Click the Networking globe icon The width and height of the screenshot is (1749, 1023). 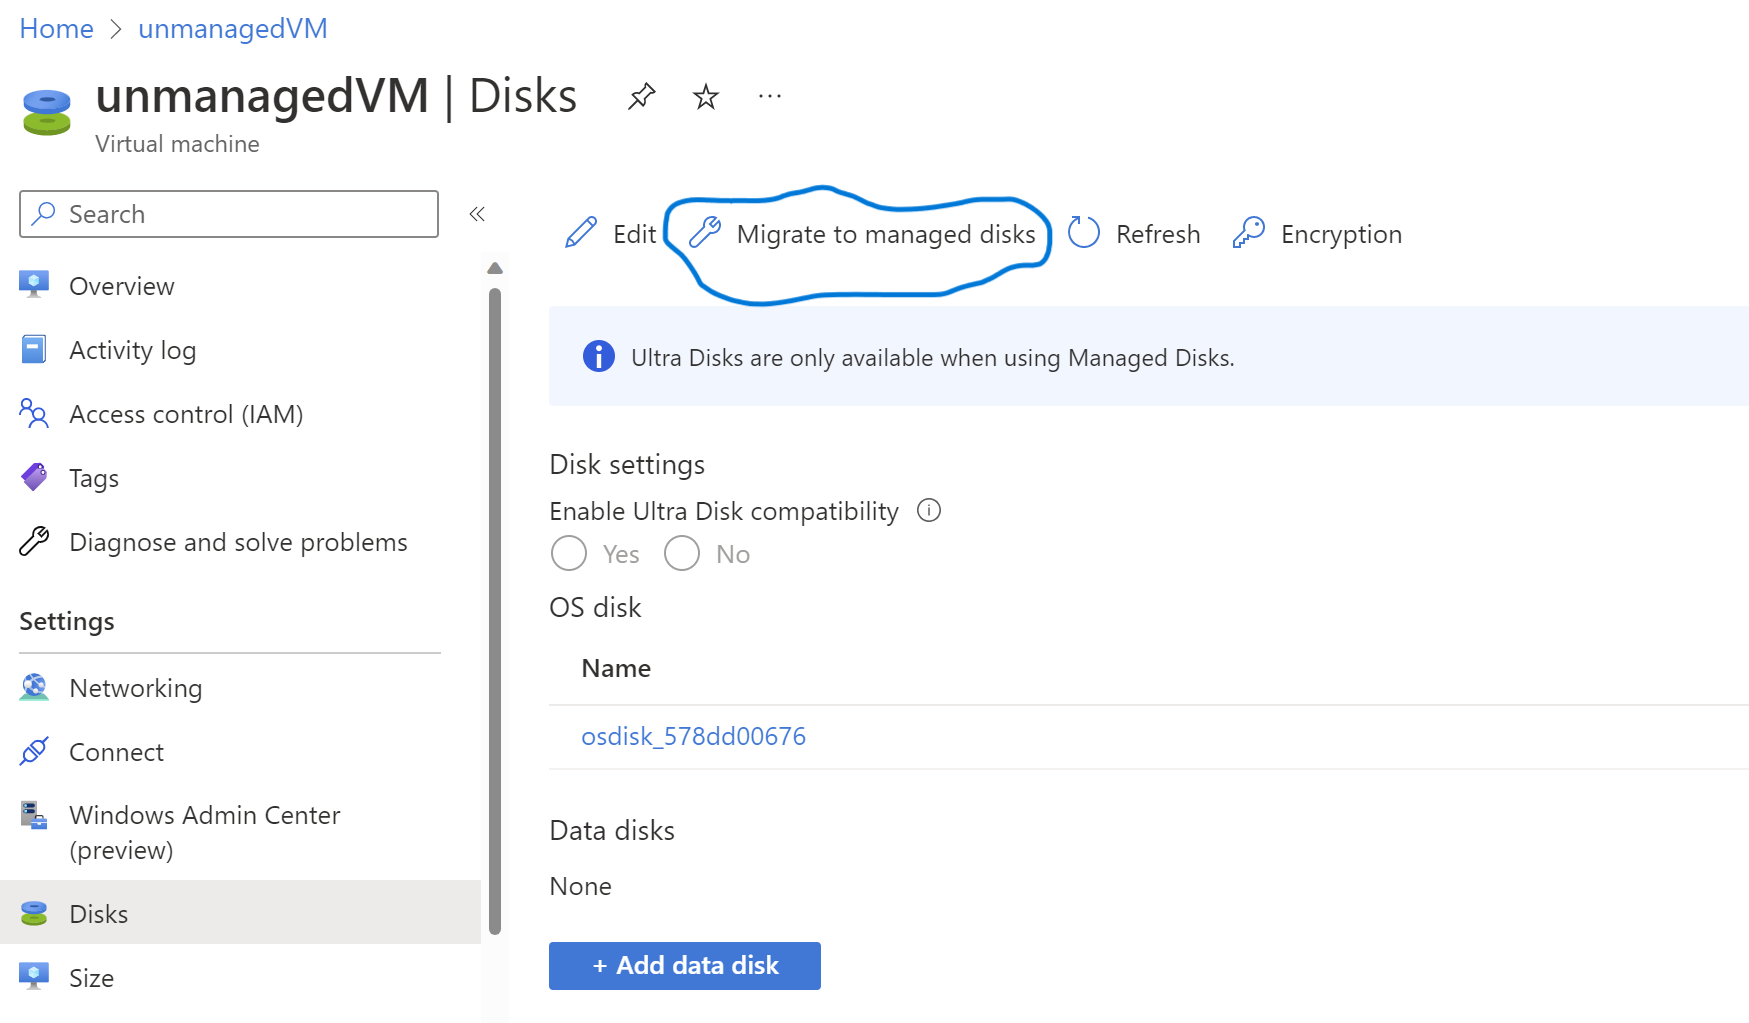(x=35, y=687)
